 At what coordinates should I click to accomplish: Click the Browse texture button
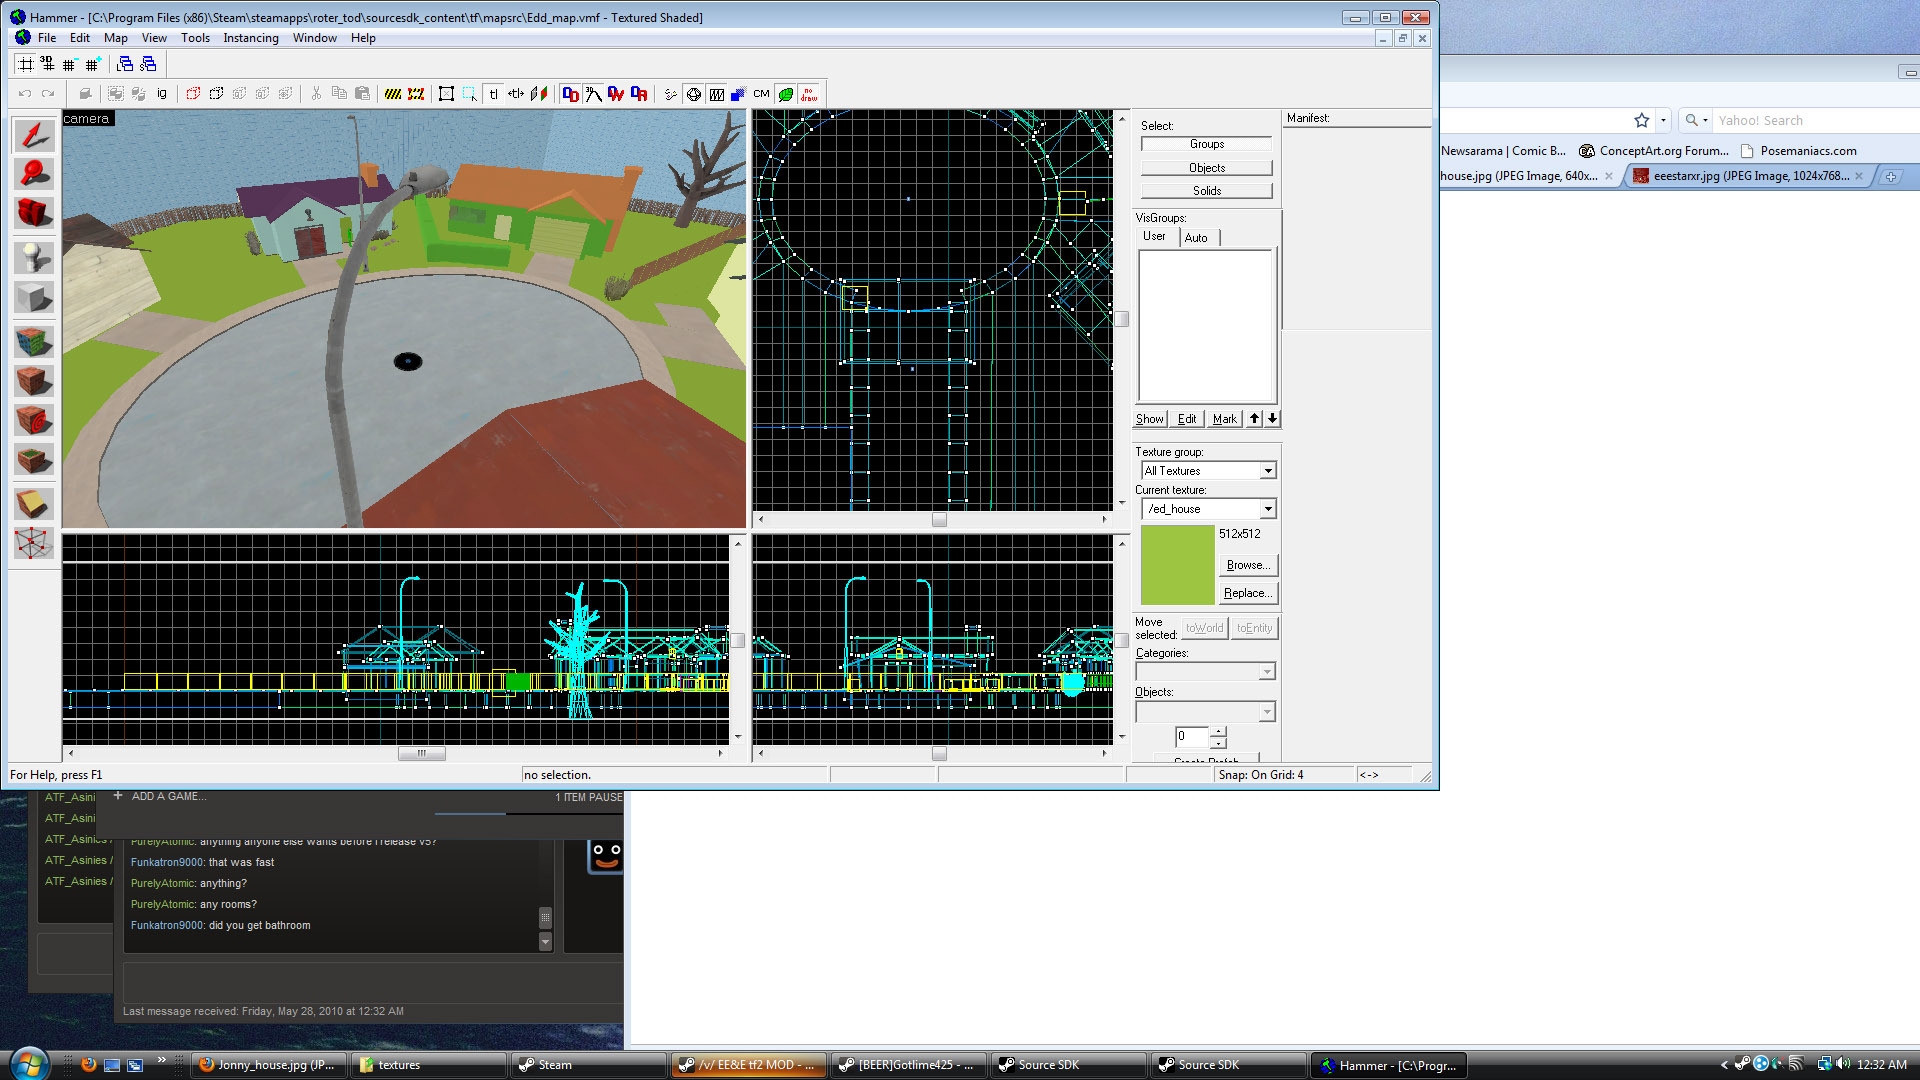point(1247,565)
